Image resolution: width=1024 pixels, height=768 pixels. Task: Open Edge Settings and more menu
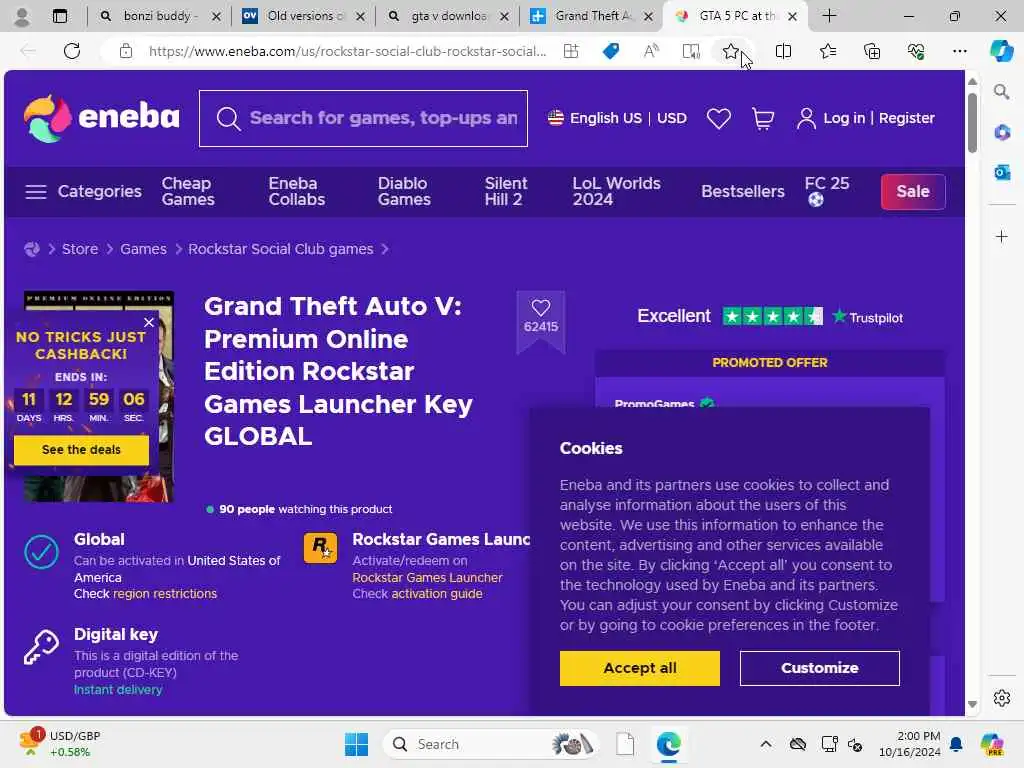coord(959,51)
